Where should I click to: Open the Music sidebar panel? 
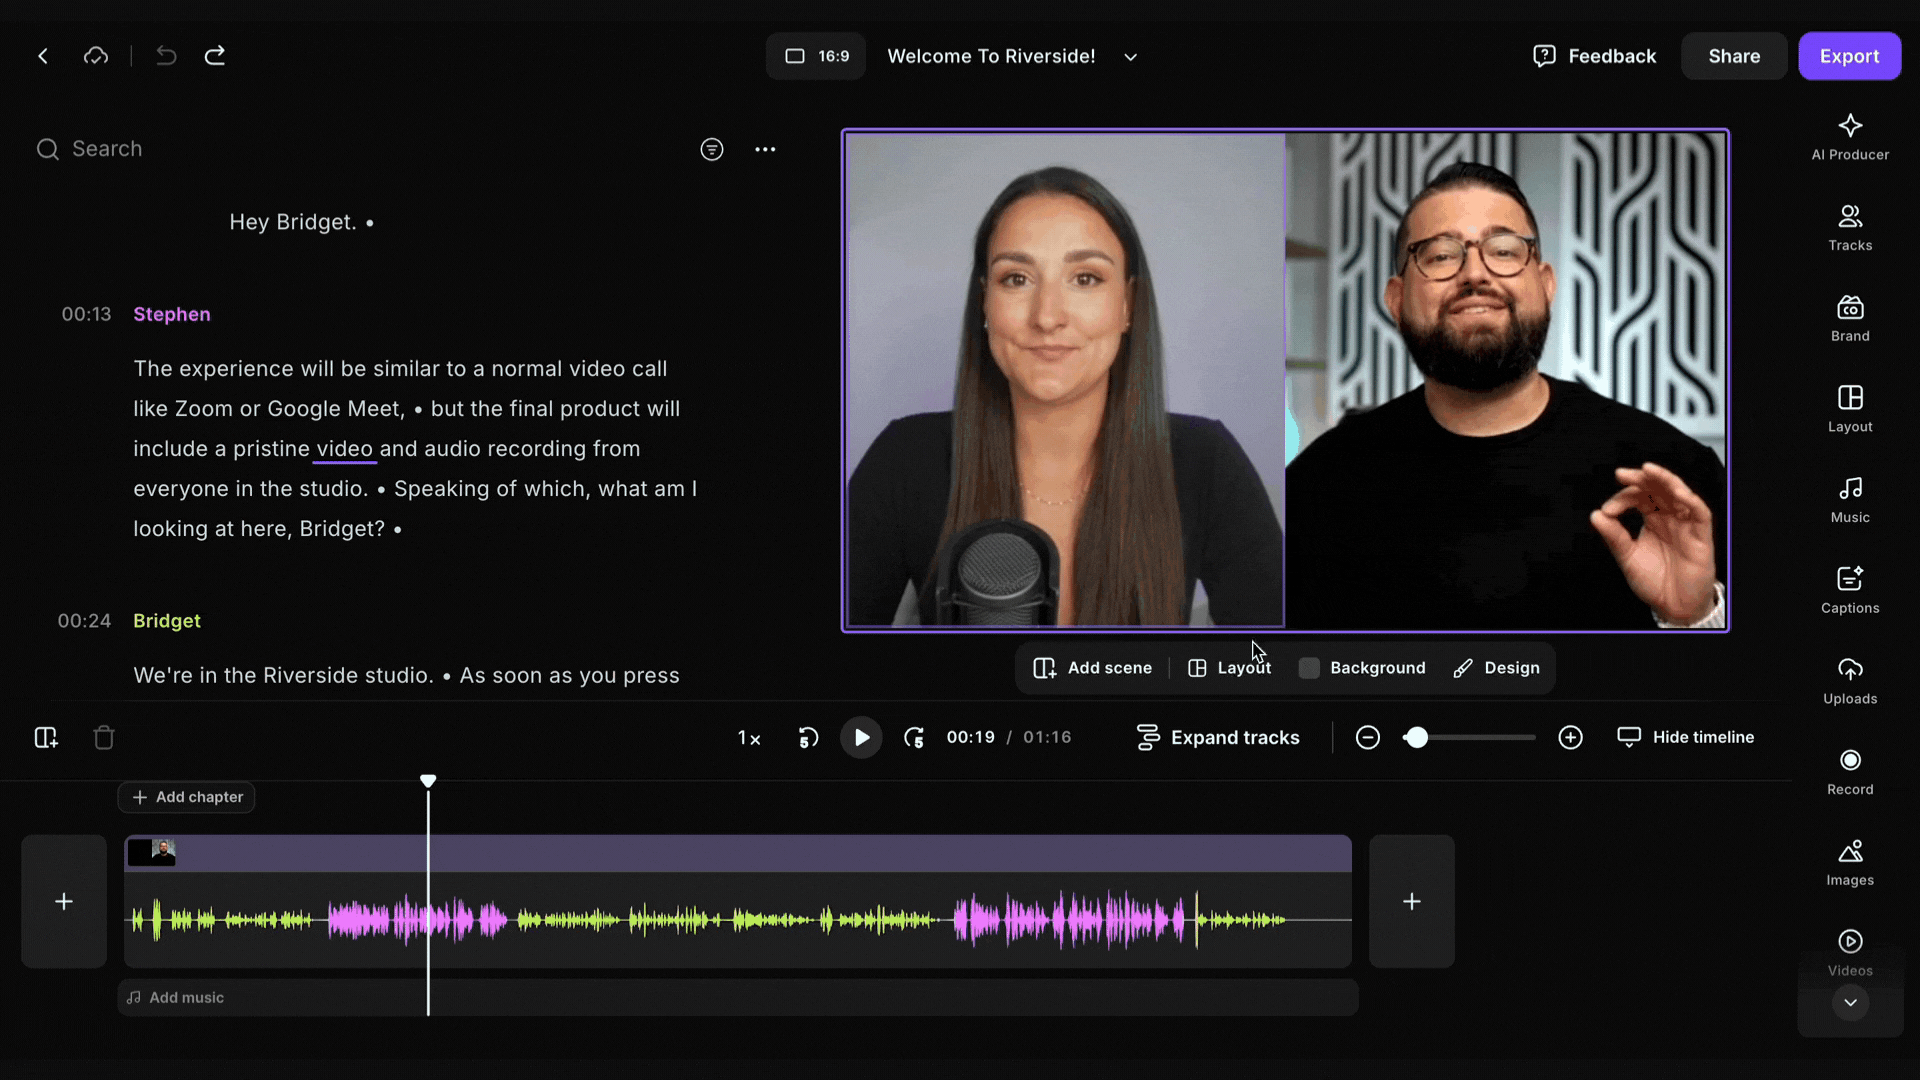tap(1849, 499)
